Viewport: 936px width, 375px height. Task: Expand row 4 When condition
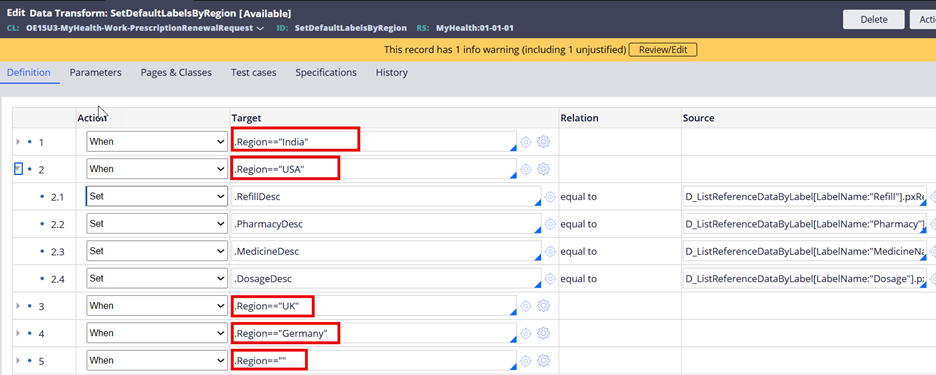[18, 333]
